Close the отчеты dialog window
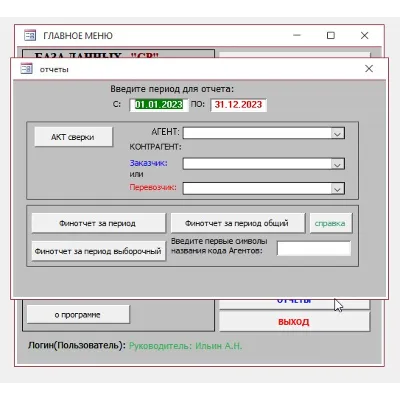Image resolution: width=400 pixels, height=400 pixels. pyautogui.click(x=369, y=69)
